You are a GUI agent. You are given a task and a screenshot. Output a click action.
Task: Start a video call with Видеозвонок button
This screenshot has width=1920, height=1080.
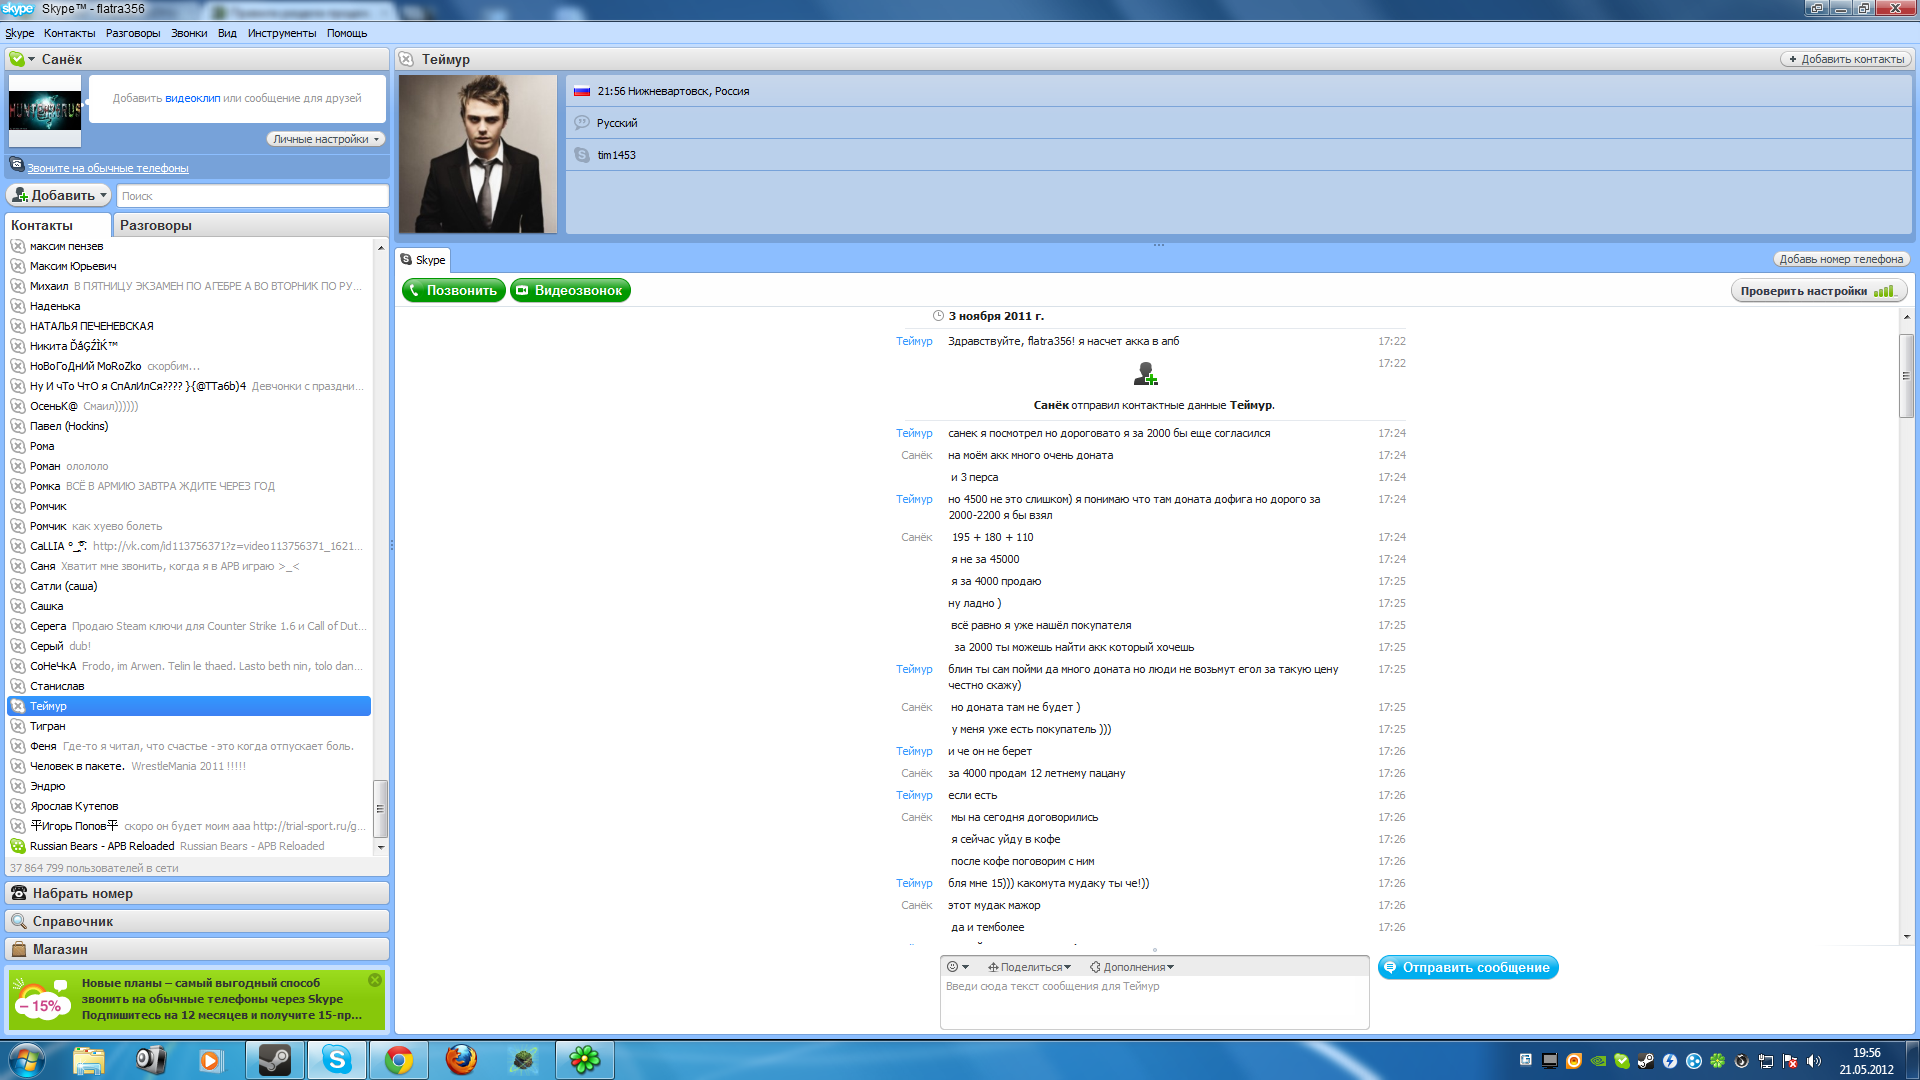point(570,290)
